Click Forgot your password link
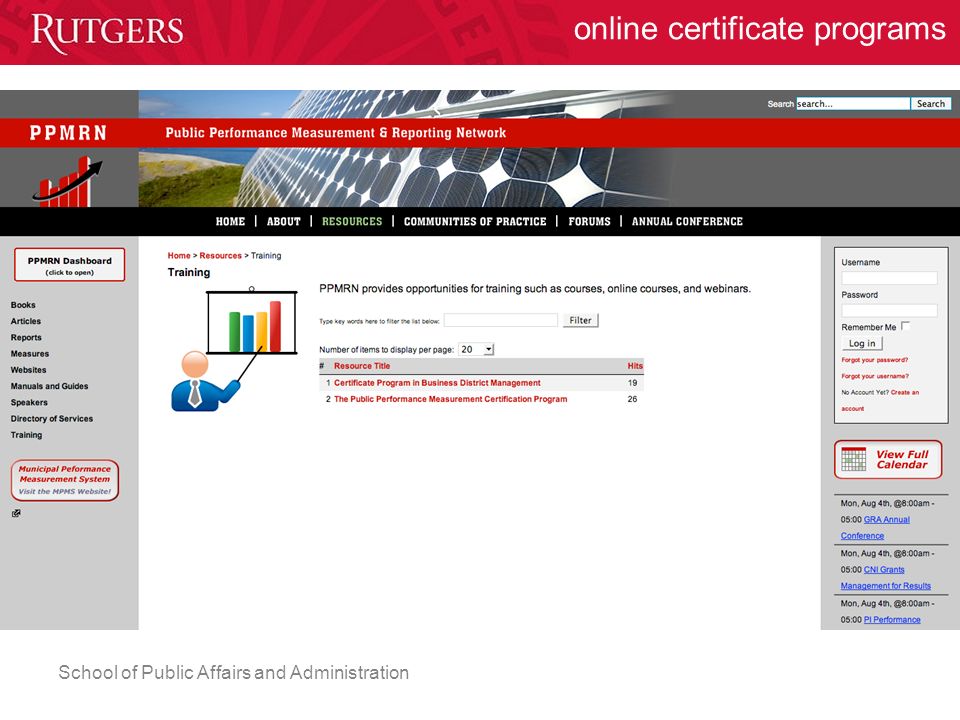960x720 pixels. 874,360
